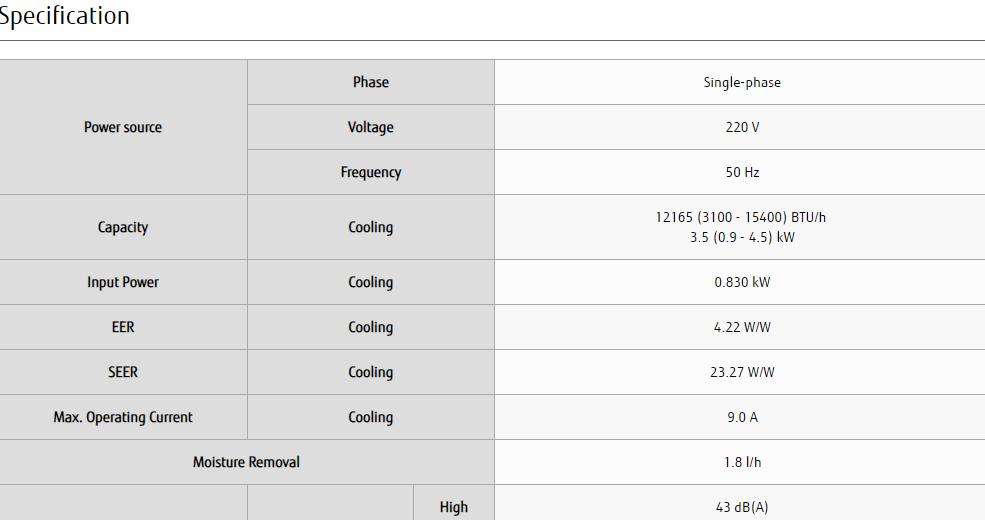985x520 pixels.
Task: Select the Power source row header
Action: [123, 127]
